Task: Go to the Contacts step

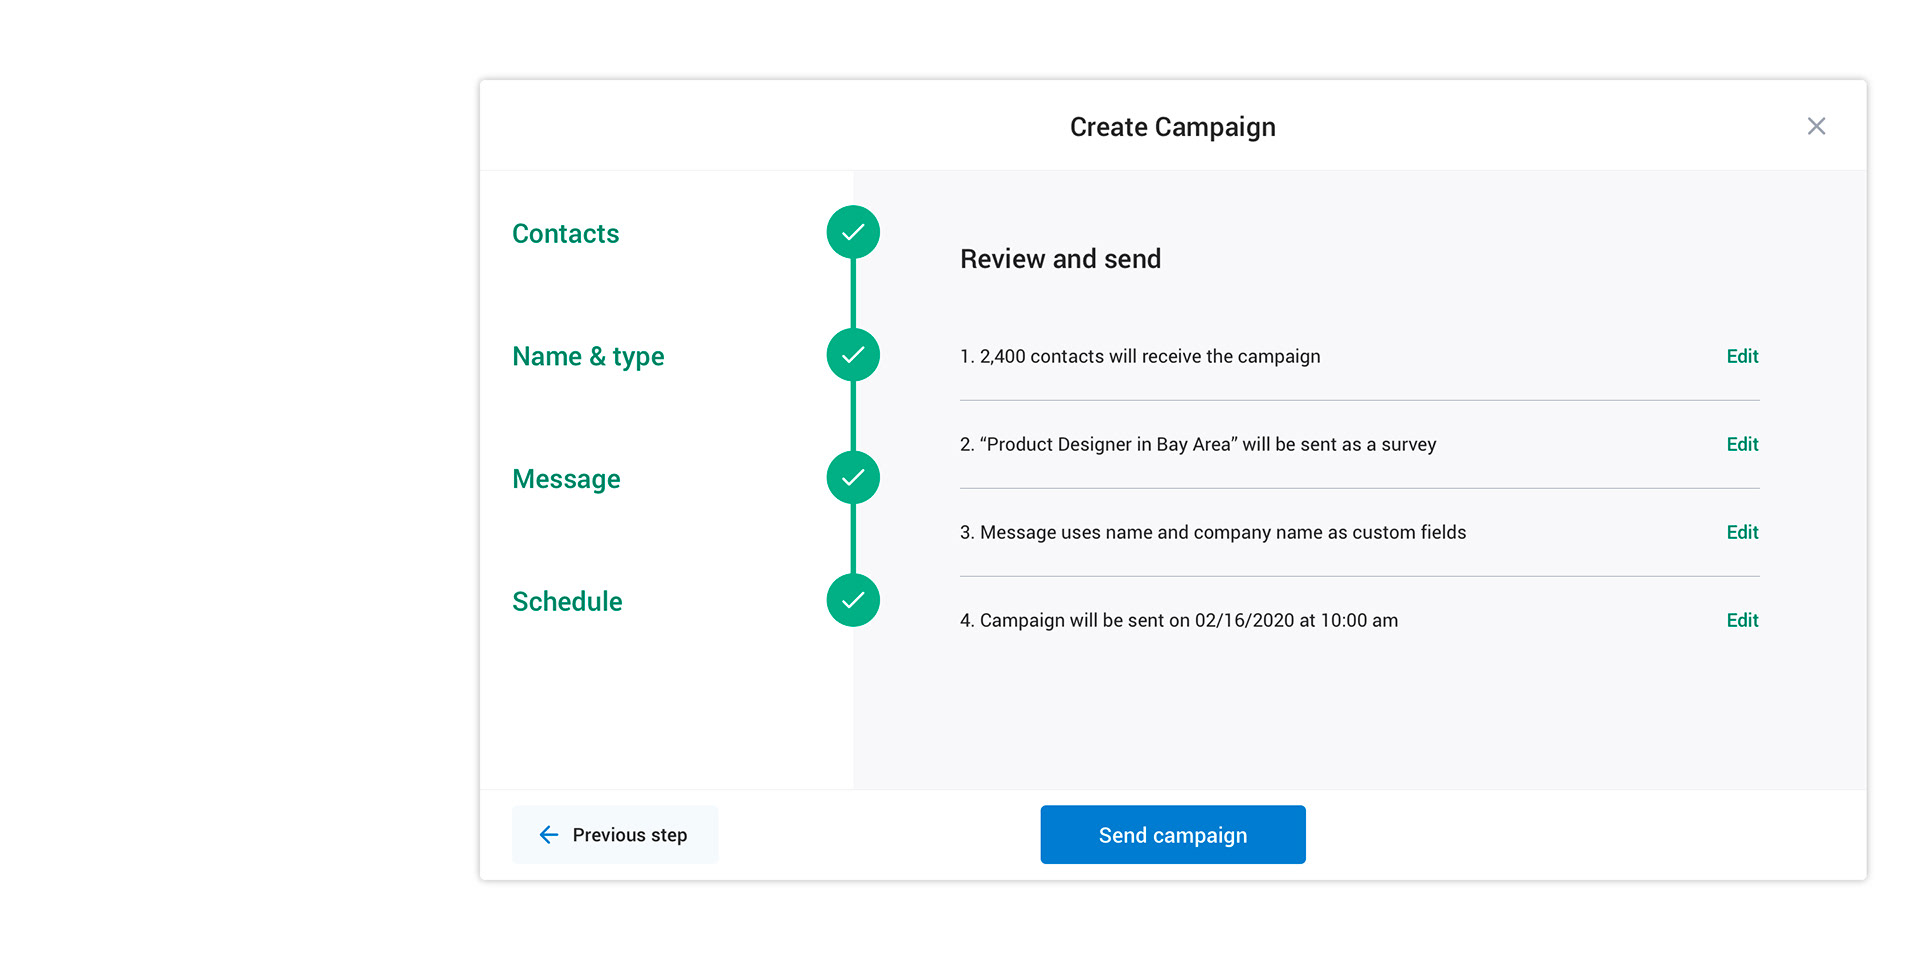Action: click(x=566, y=233)
